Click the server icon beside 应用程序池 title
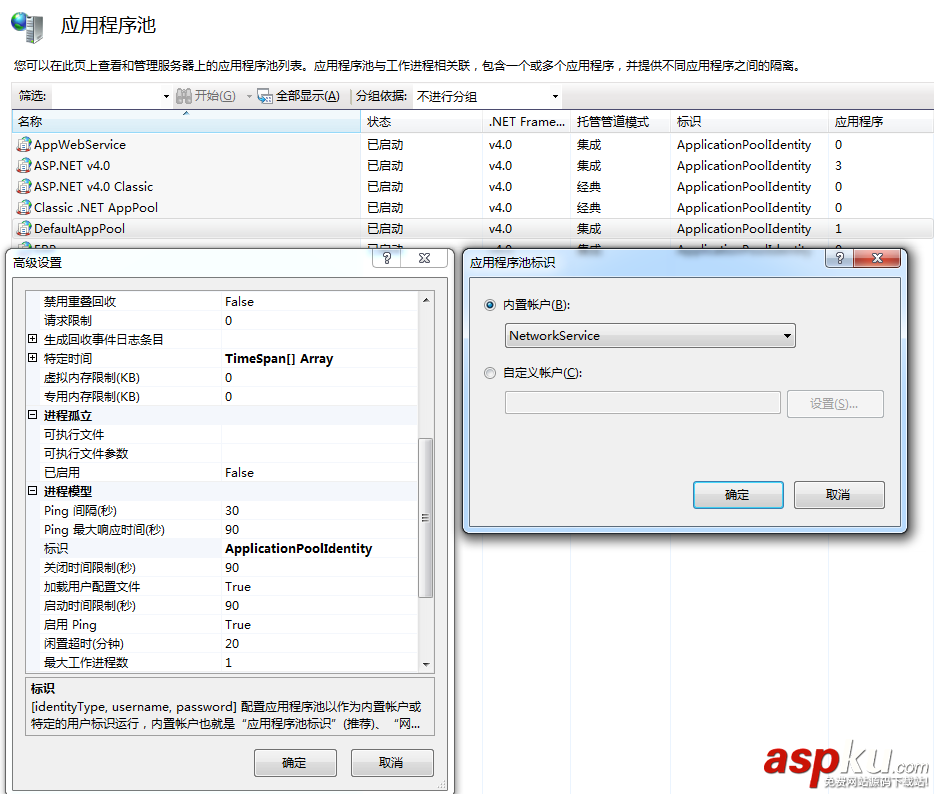 click(x=27, y=28)
